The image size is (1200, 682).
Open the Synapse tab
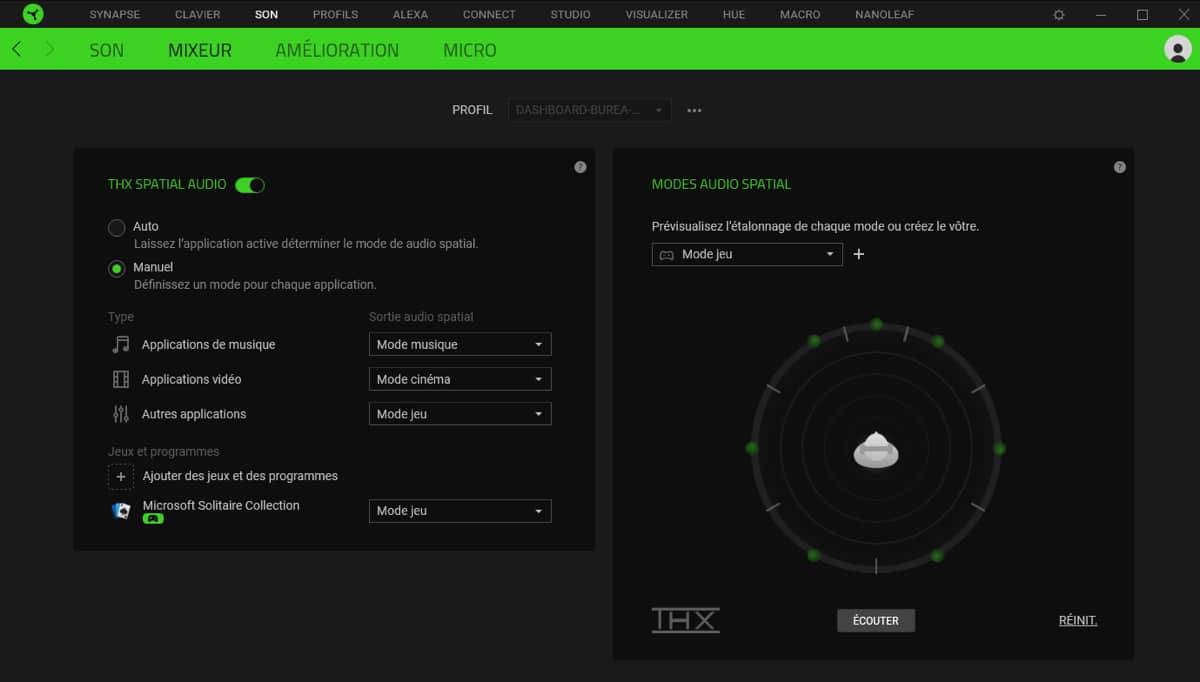115,15
